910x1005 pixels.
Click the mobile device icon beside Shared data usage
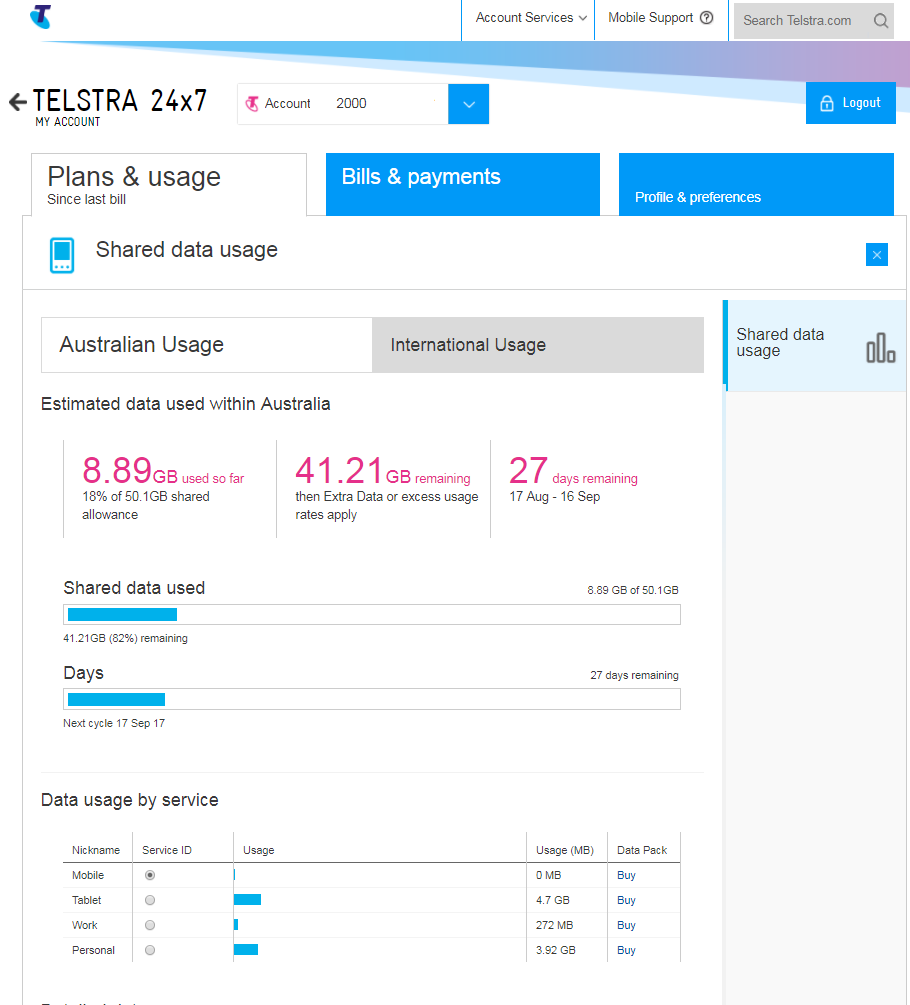(62, 255)
